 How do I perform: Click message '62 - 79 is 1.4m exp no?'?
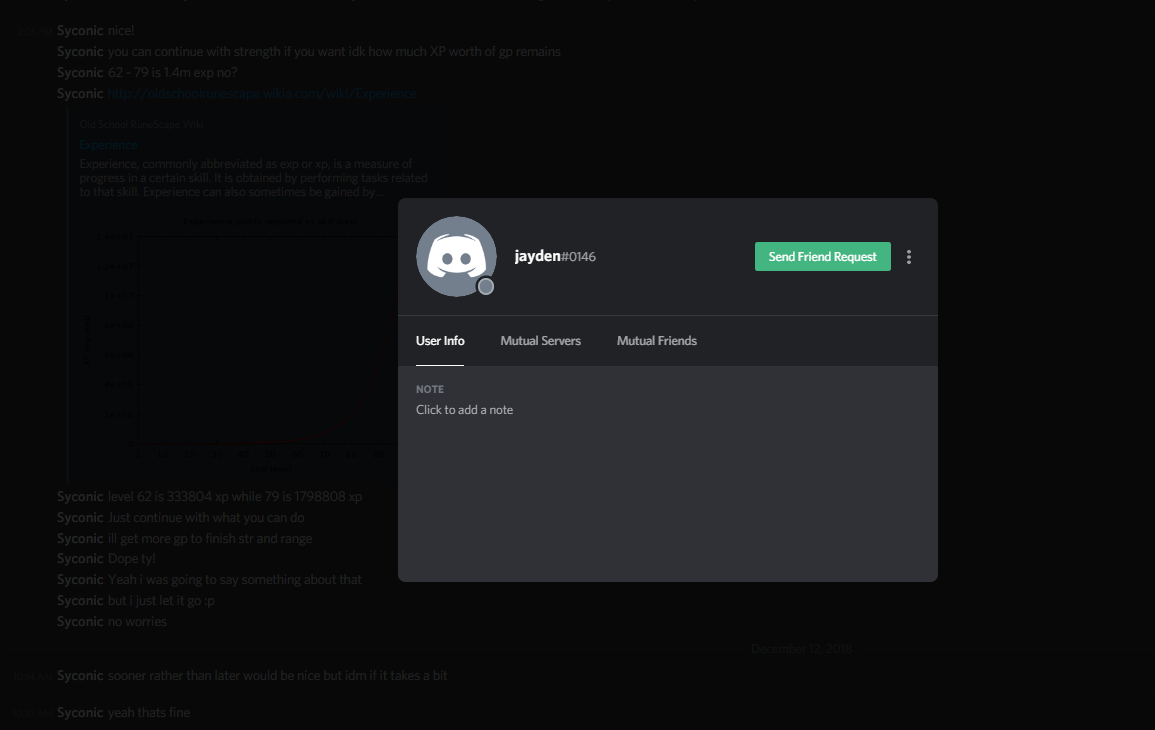tap(172, 72)
